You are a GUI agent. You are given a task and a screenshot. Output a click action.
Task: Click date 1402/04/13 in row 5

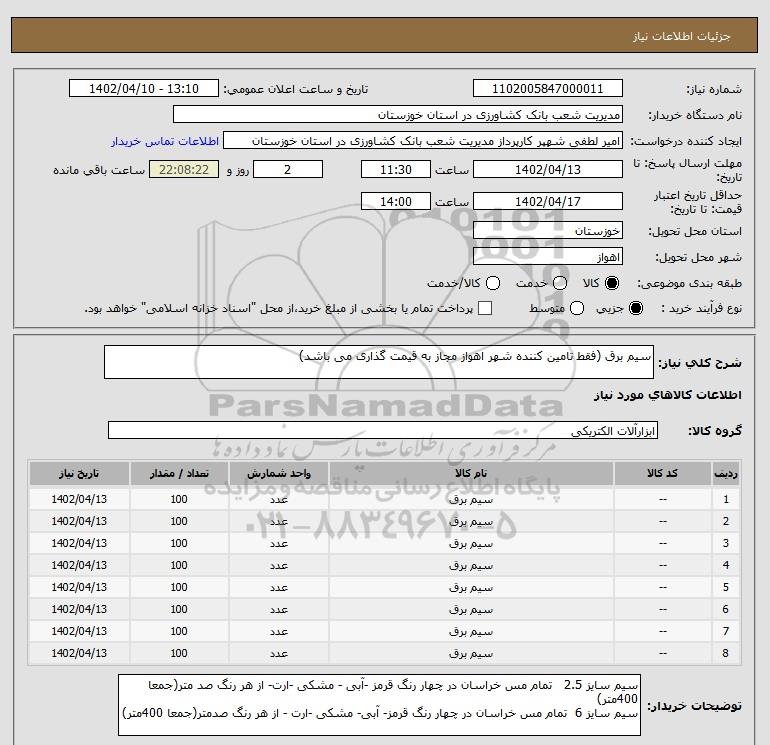tap(79, 587)
